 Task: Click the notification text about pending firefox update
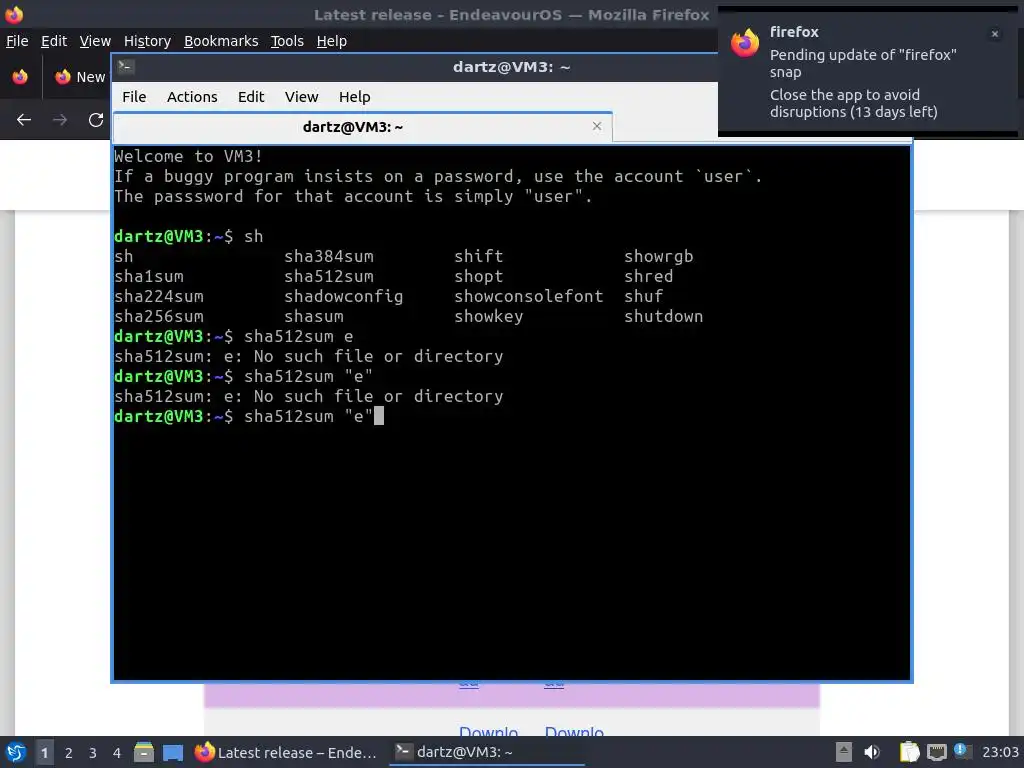click(x=863, y=63)
